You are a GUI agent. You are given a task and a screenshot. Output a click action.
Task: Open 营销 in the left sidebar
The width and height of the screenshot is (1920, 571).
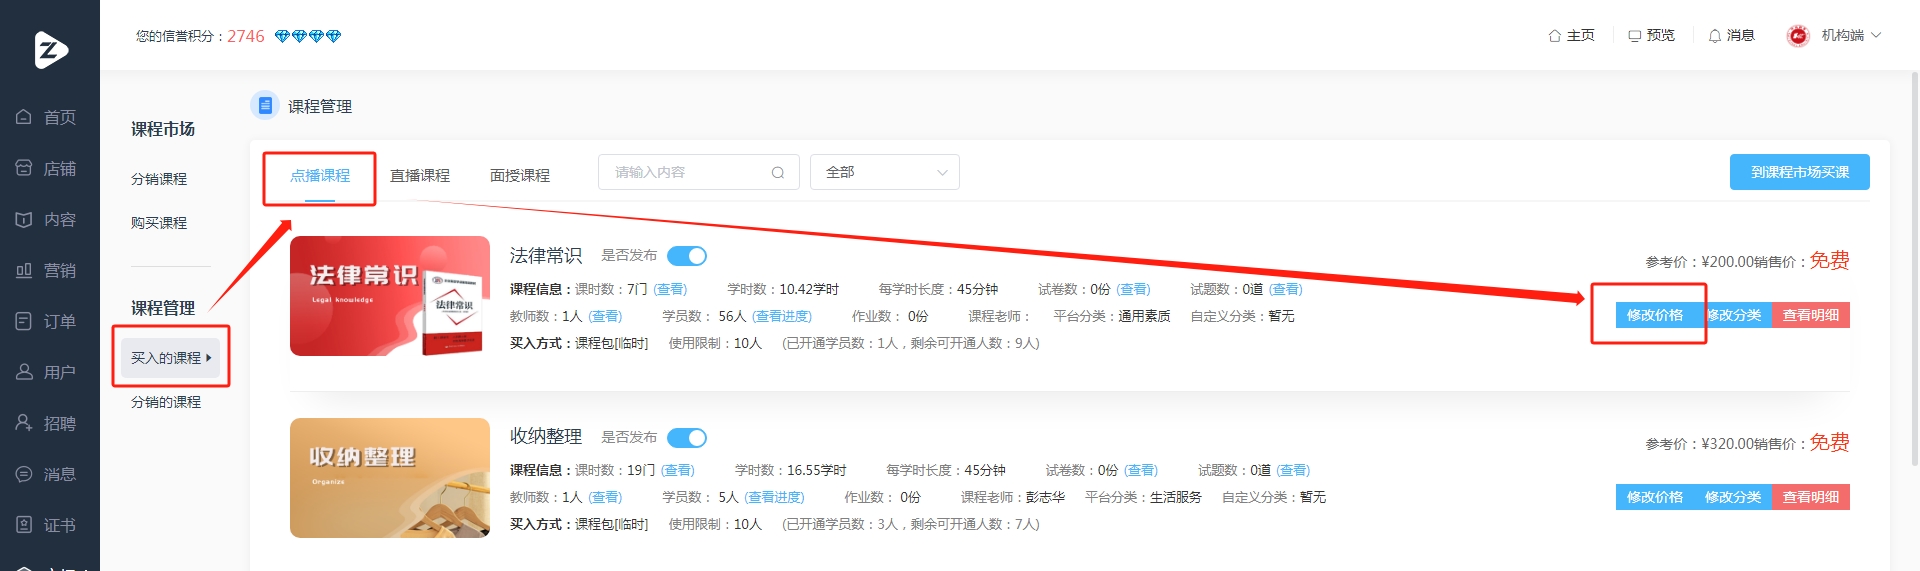(x=46, y=270)
